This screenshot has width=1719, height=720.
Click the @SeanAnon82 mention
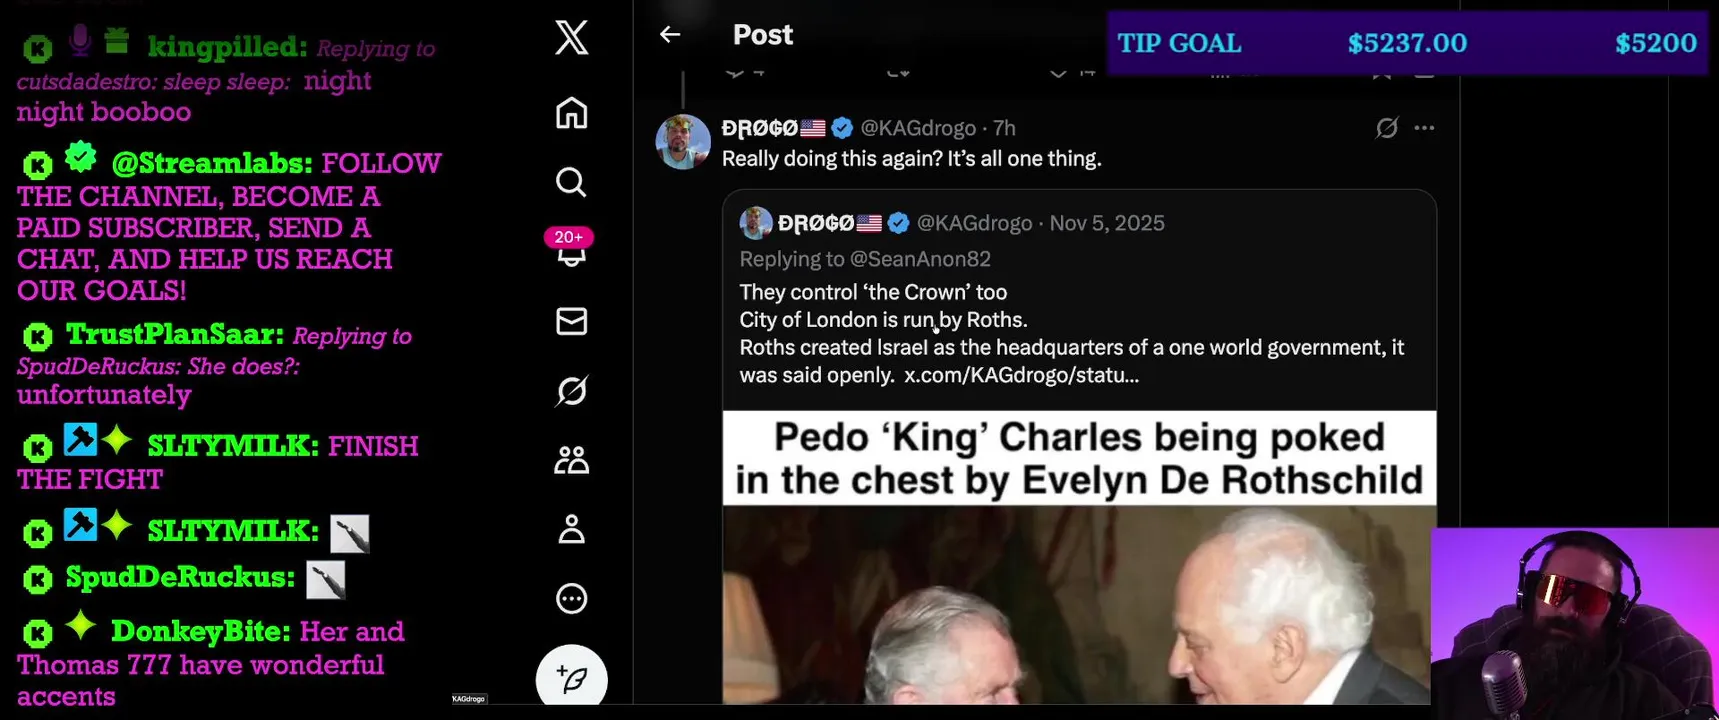click(x=920, y=259)
